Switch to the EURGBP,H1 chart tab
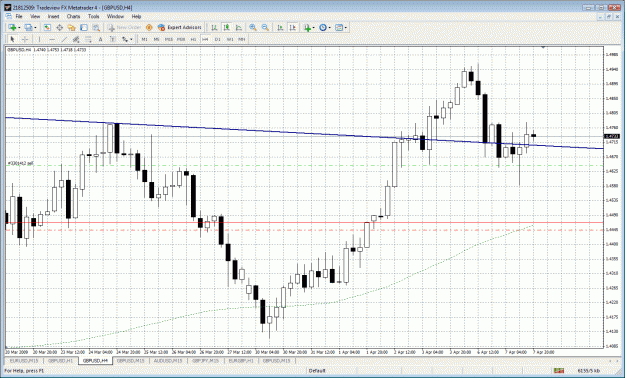The width and height of the screenshot is (625, 378). pos(241,360)
